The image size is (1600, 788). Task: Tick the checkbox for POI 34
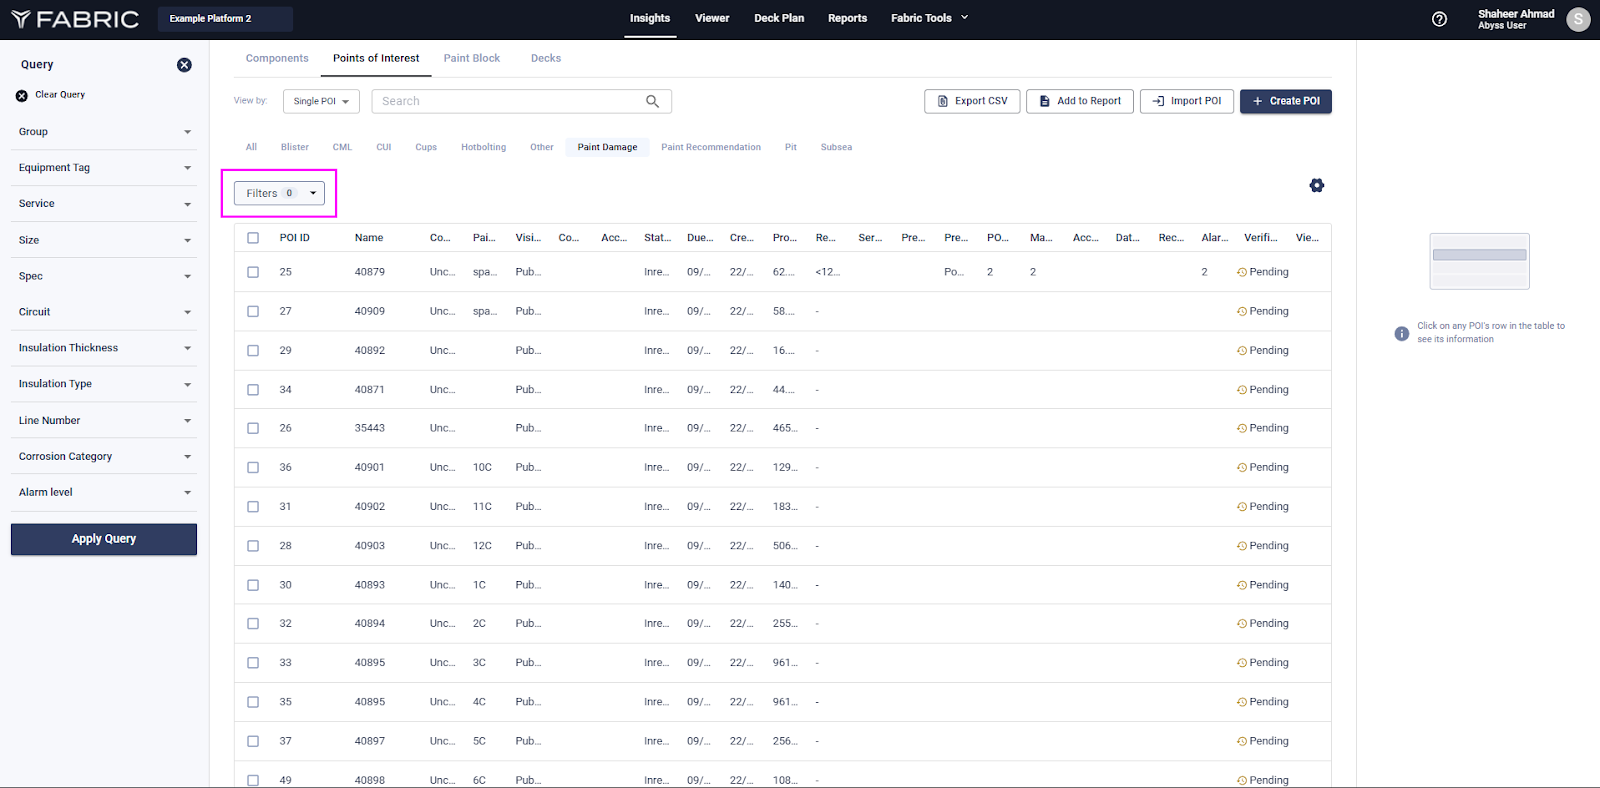(253, 390)
